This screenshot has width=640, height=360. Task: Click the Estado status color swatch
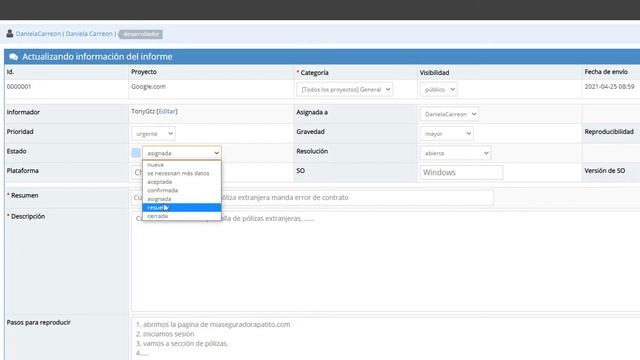(x=136, y=153)
